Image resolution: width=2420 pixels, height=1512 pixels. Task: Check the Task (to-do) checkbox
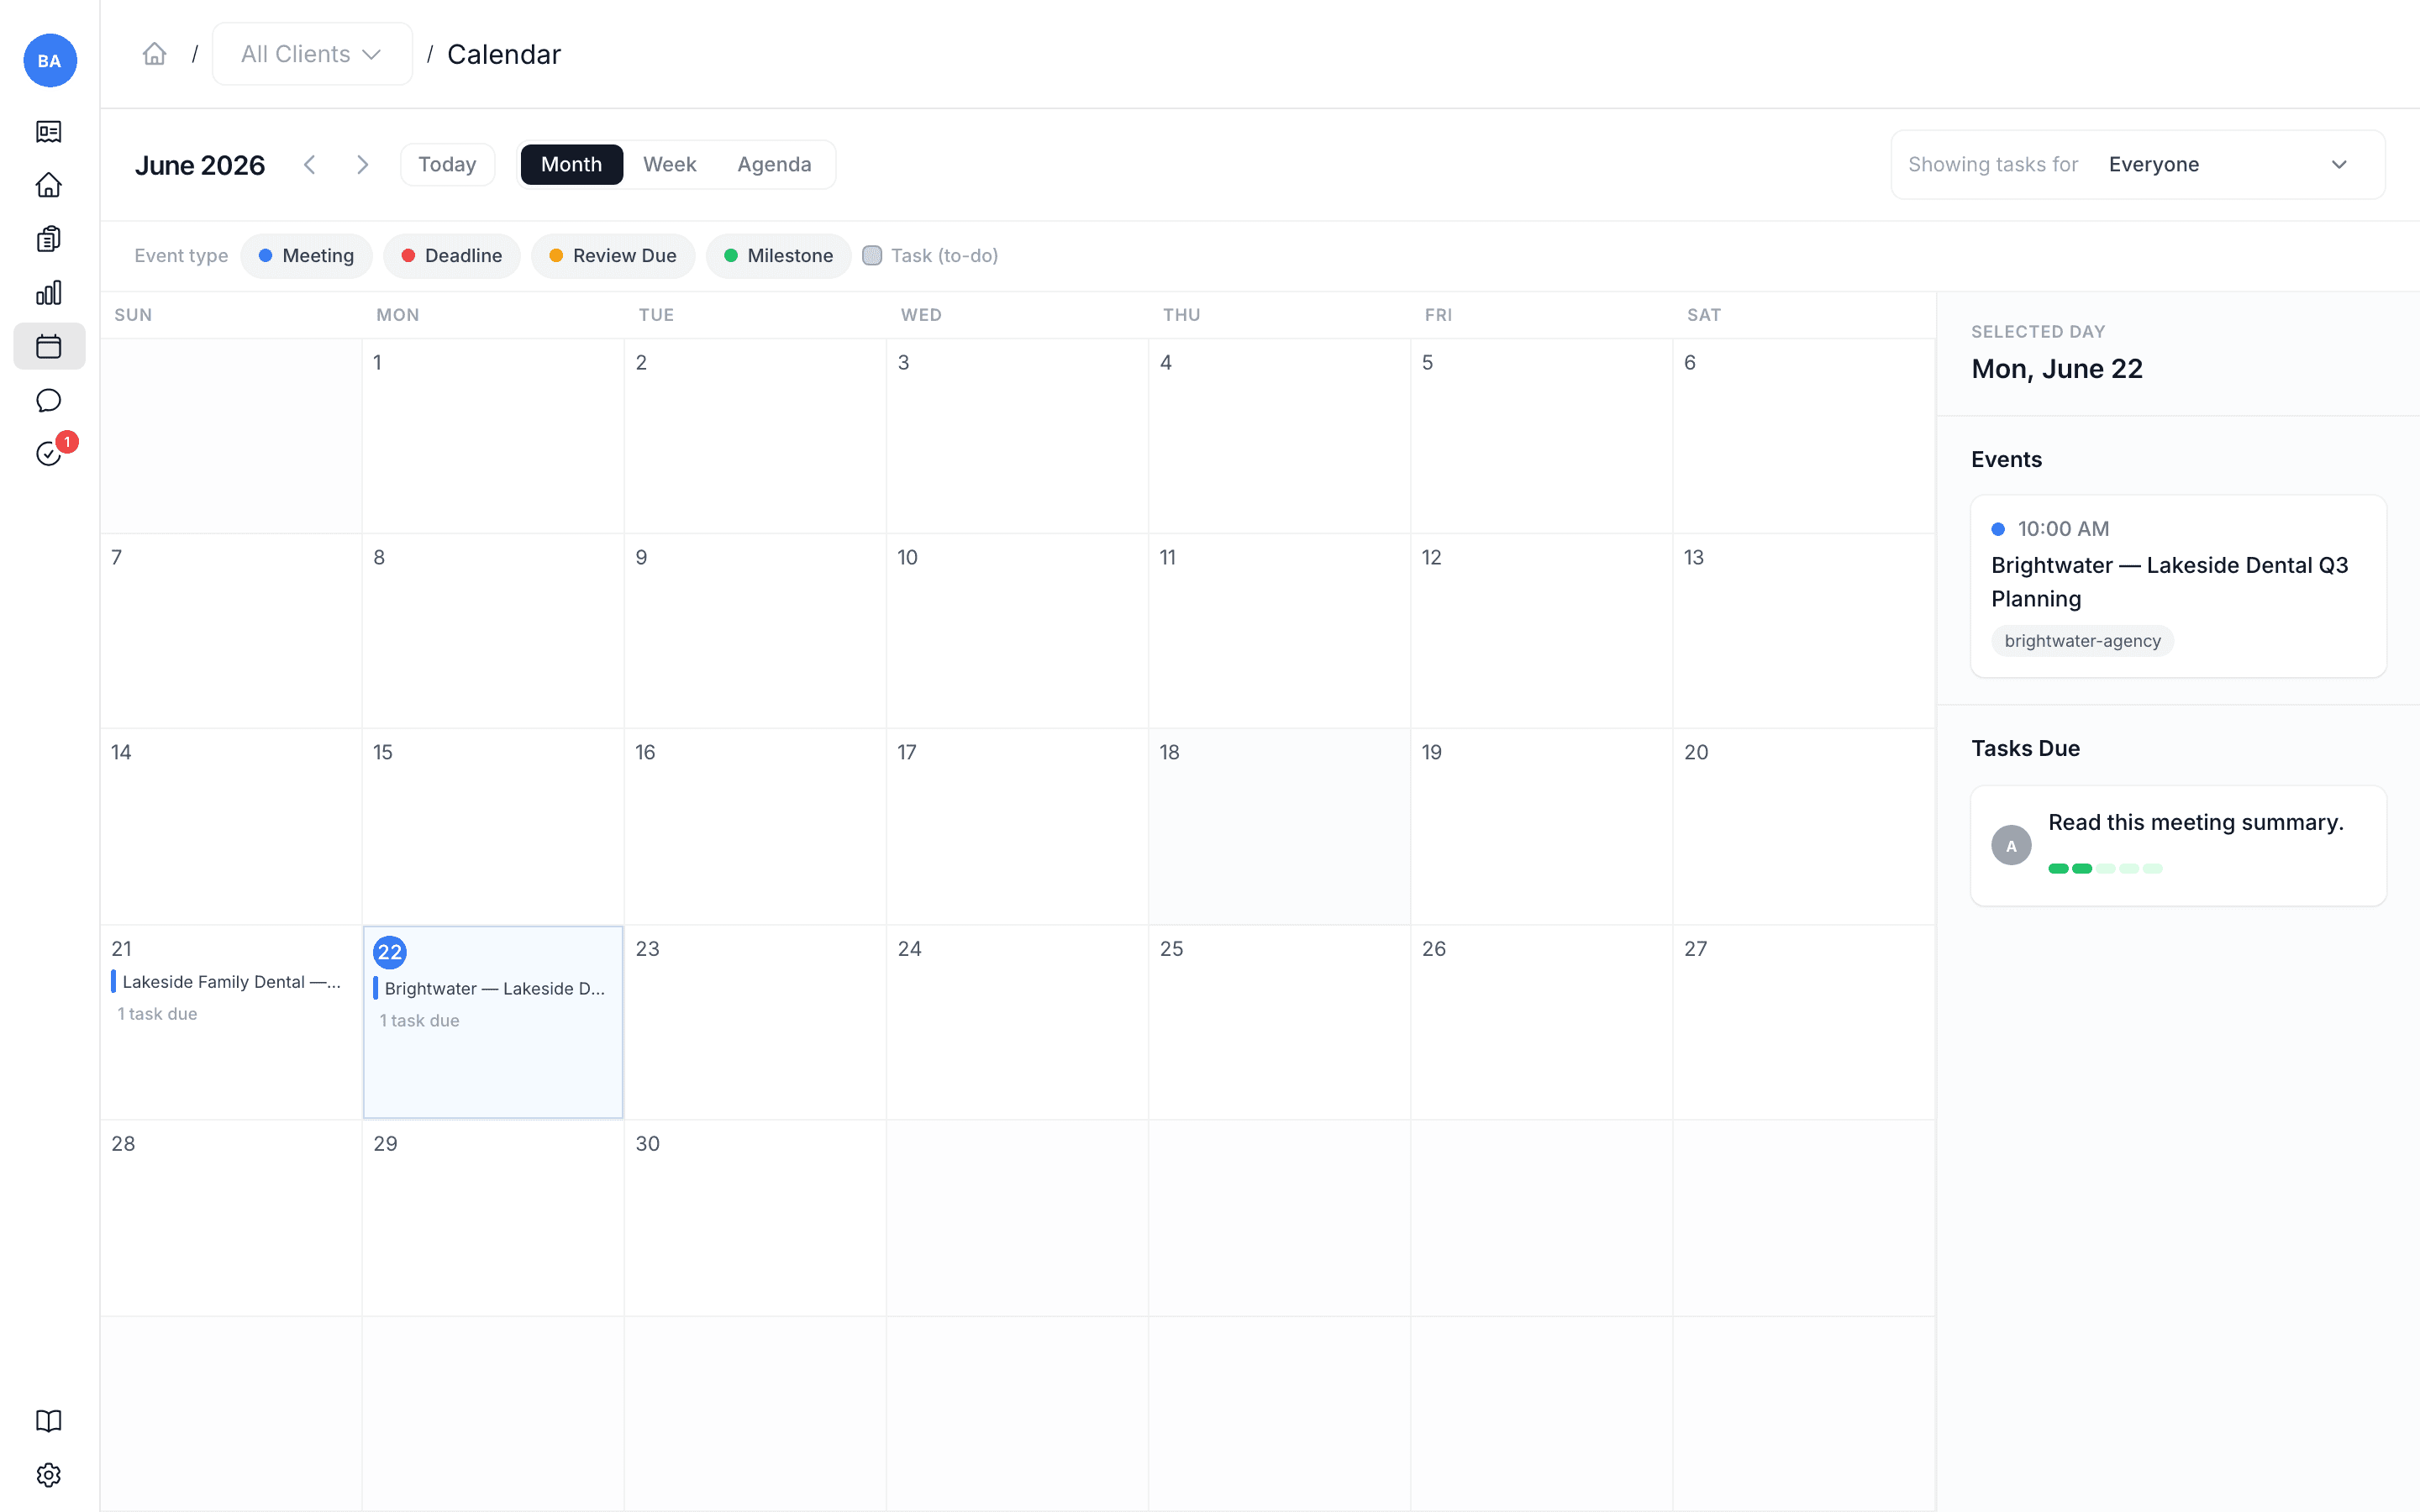(872, 256)
